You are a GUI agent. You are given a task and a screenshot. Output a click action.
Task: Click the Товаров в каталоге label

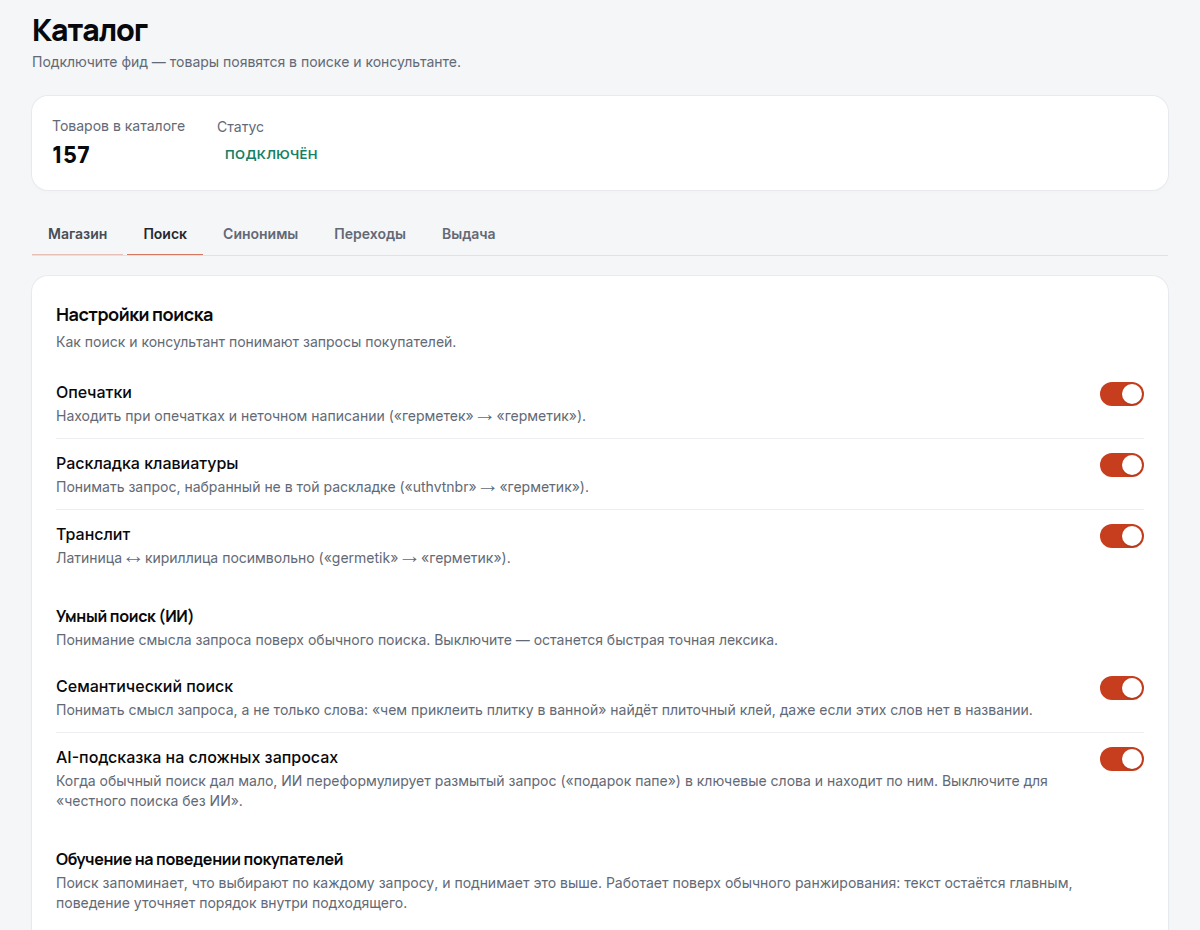[118, 126]
